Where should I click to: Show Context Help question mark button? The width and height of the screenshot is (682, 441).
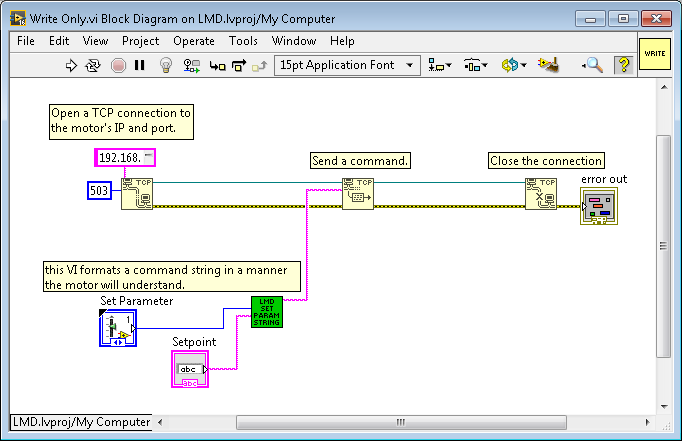(x=624, y=65)
